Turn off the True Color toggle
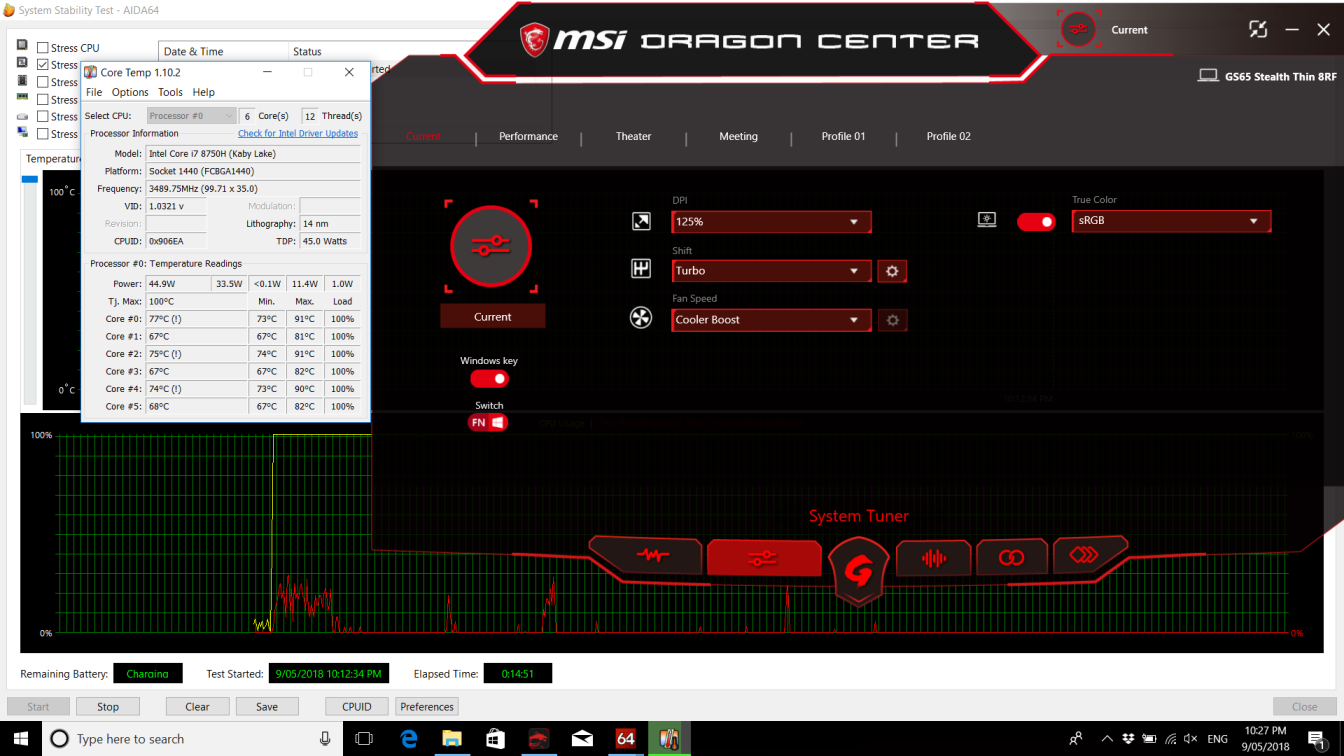Viewport: 1344px width, 756px height. click(1036, 221)
